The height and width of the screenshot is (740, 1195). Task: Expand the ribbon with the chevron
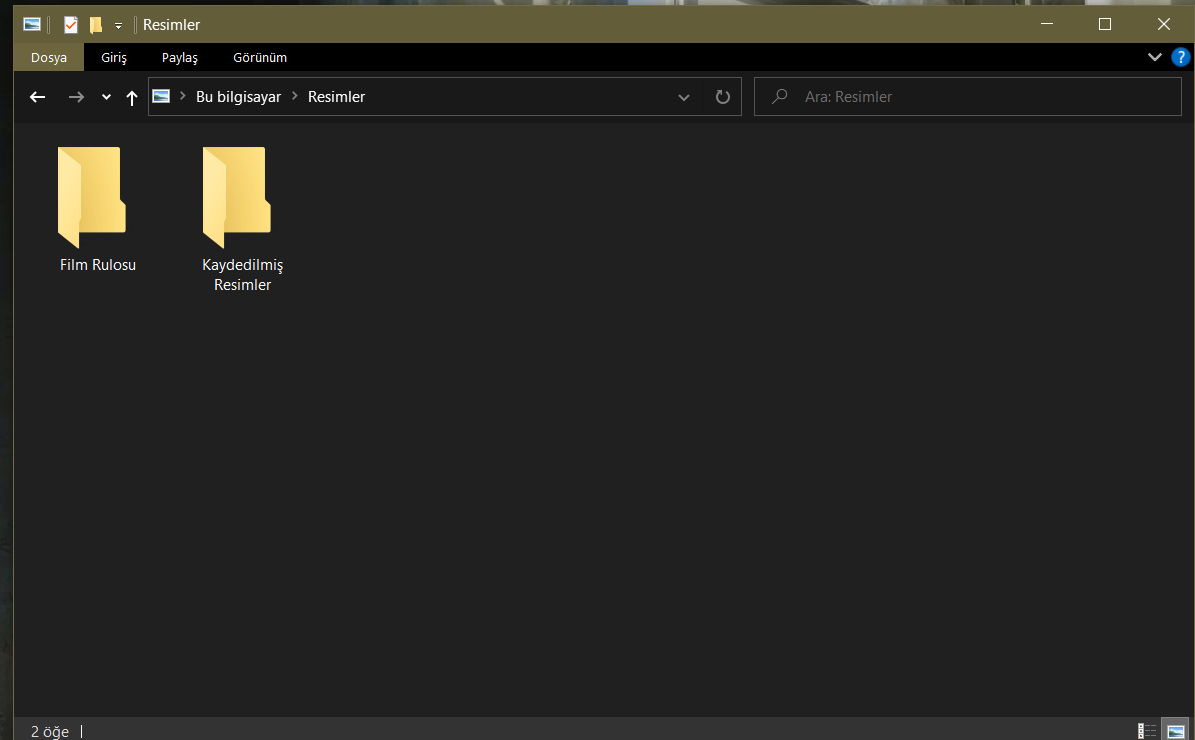click(x=1155, y=57)
